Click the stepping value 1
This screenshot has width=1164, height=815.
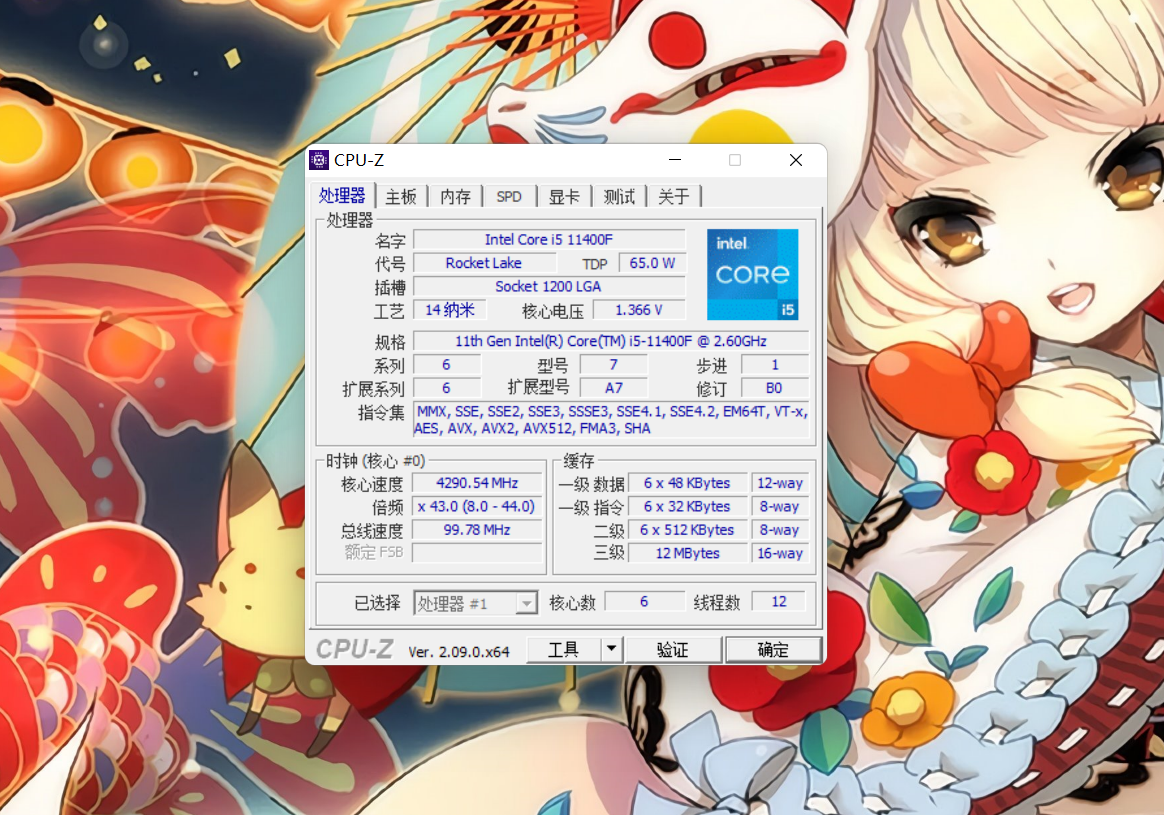(775, 364)
